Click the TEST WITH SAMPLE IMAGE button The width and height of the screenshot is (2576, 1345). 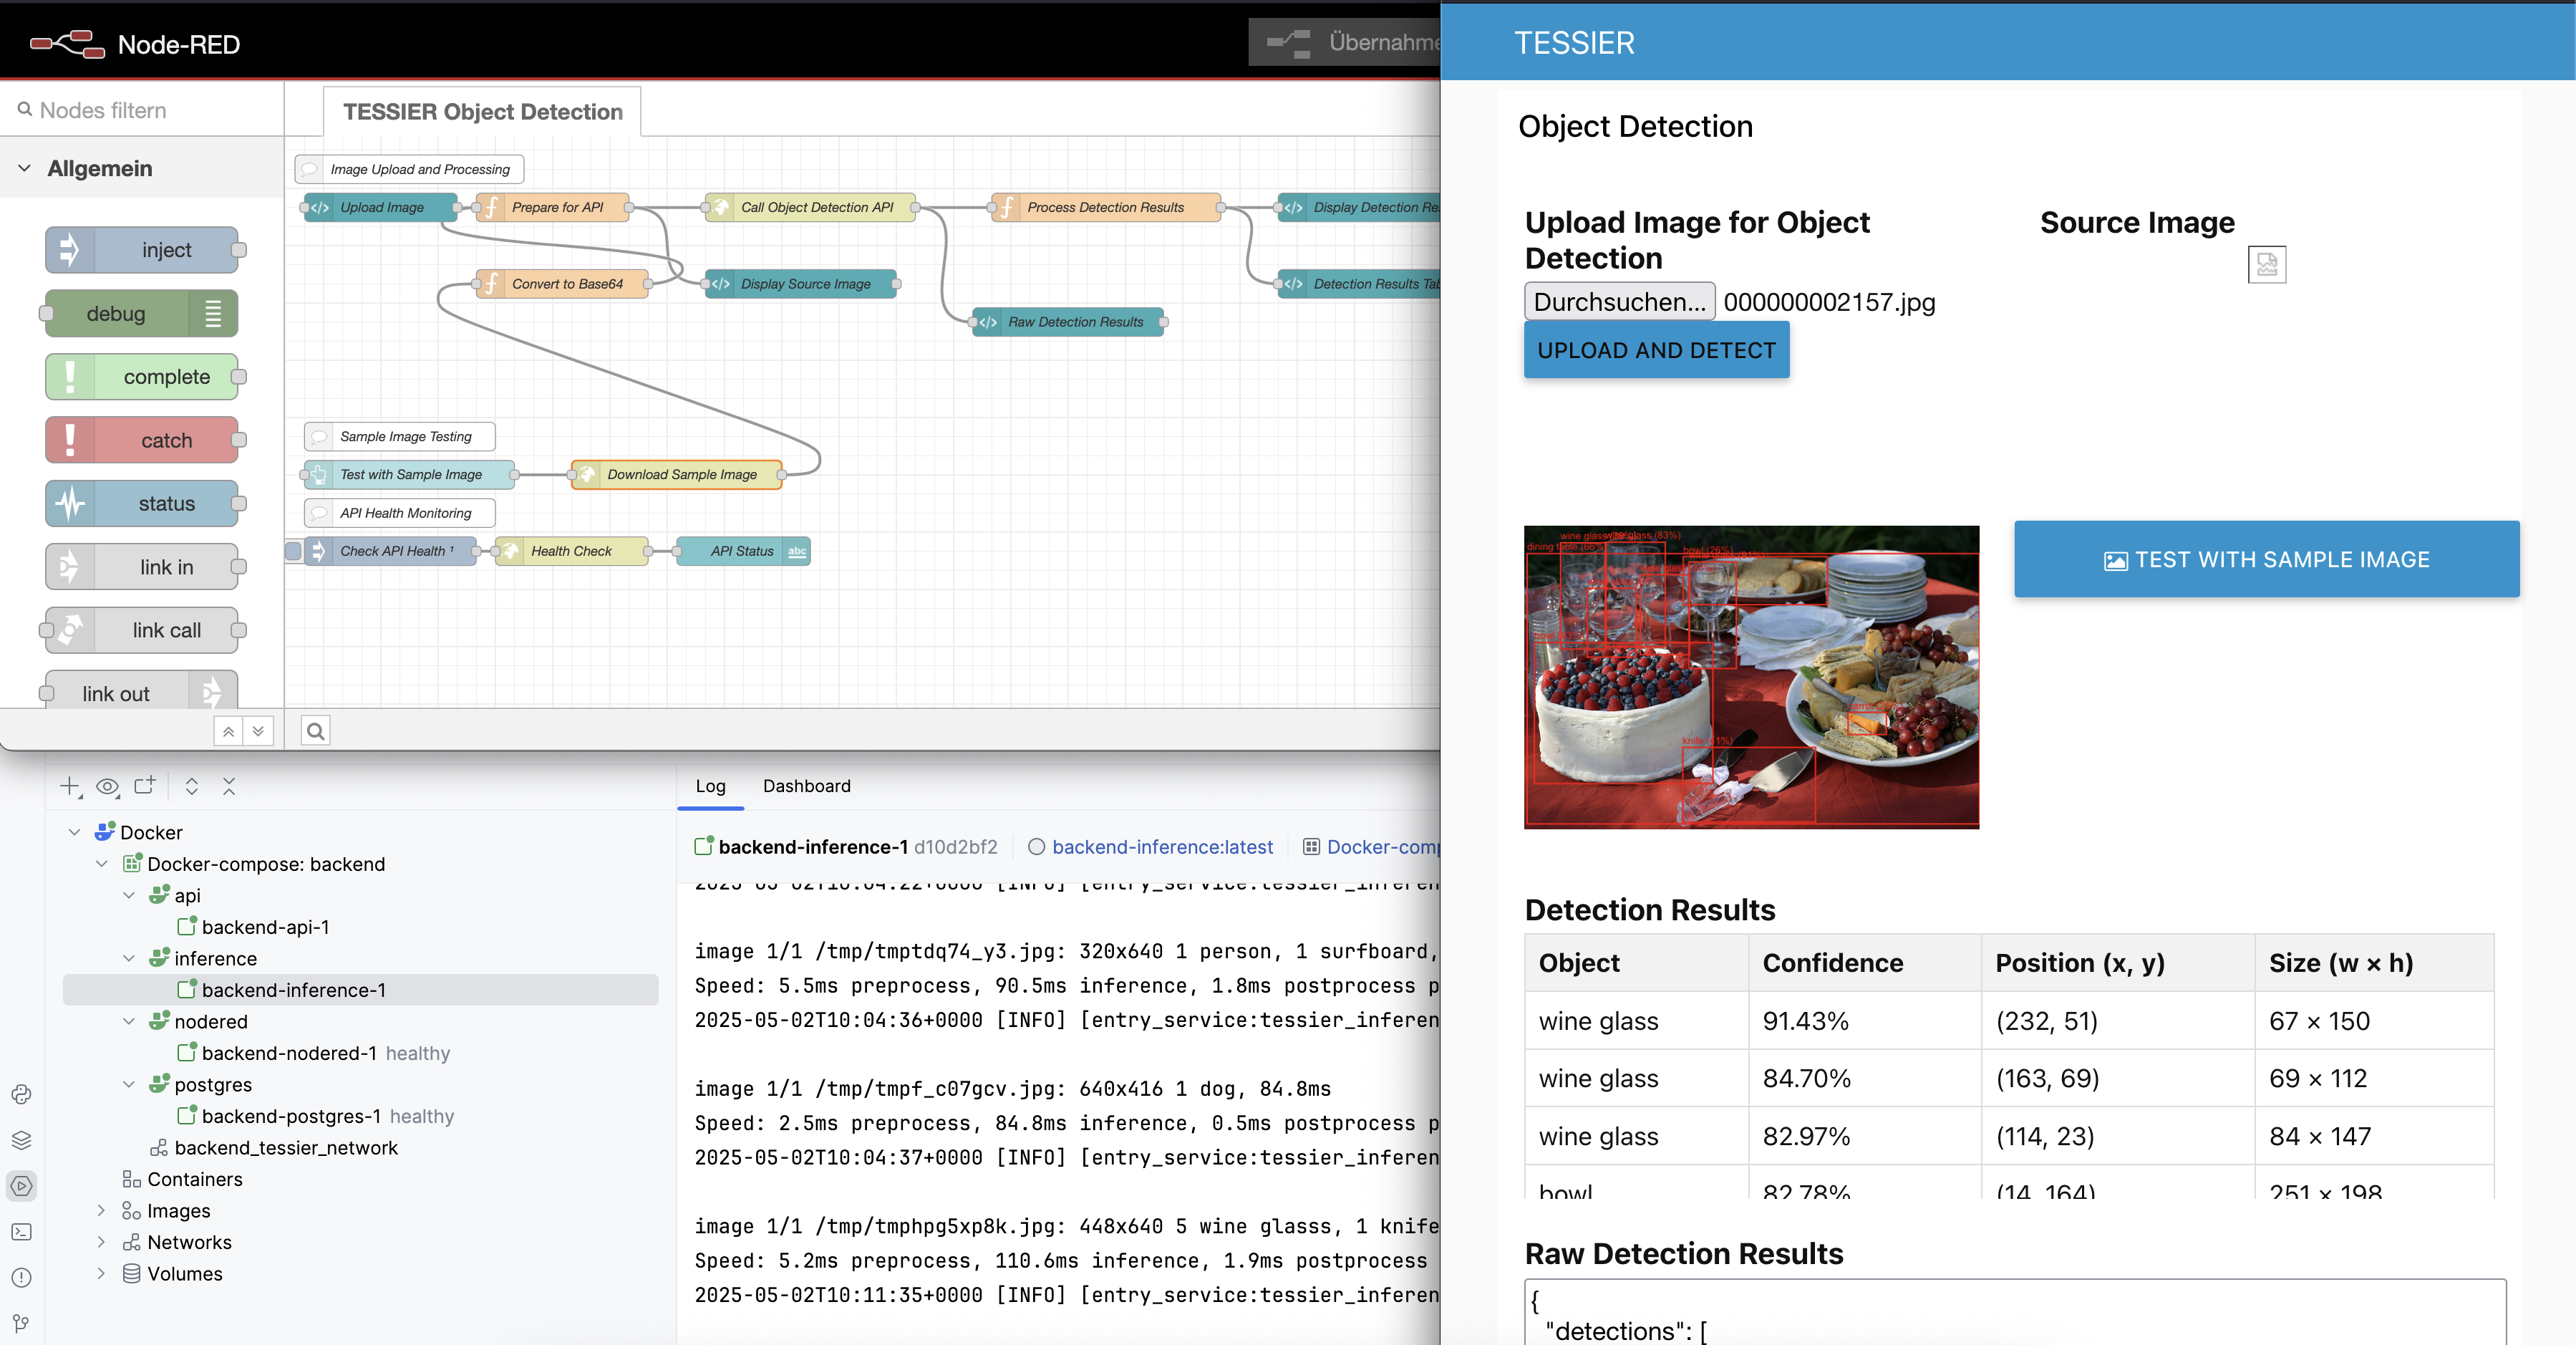[x=2266, y=560]
